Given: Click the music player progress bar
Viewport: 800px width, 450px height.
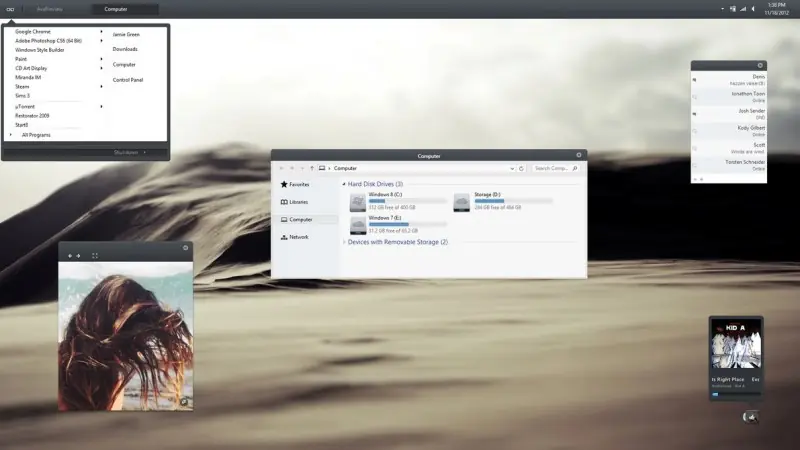Looking at the screenshot, I should pos(736,394).
